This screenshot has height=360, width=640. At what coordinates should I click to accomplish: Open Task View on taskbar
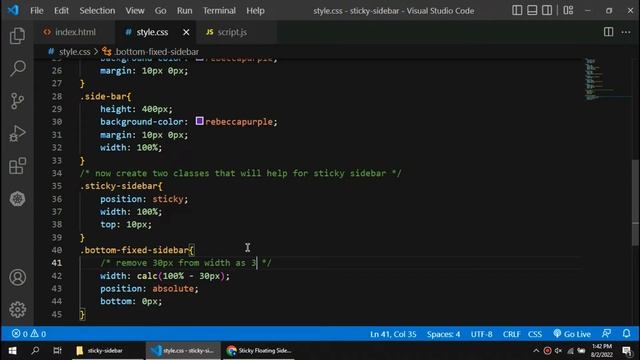point(57,351)
